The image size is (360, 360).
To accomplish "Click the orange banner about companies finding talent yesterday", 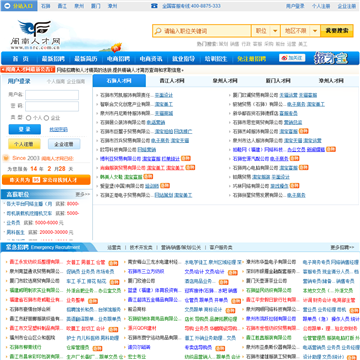I will coord(46,180).
